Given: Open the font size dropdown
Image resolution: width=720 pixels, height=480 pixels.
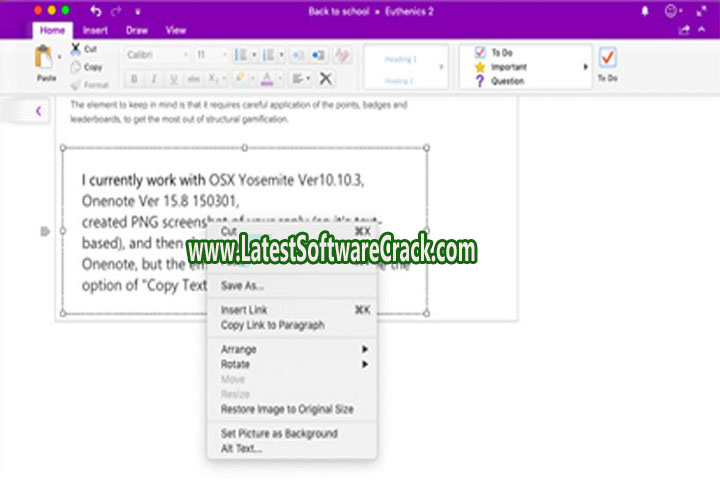Looking at the screenshot, I should point(210,55).
